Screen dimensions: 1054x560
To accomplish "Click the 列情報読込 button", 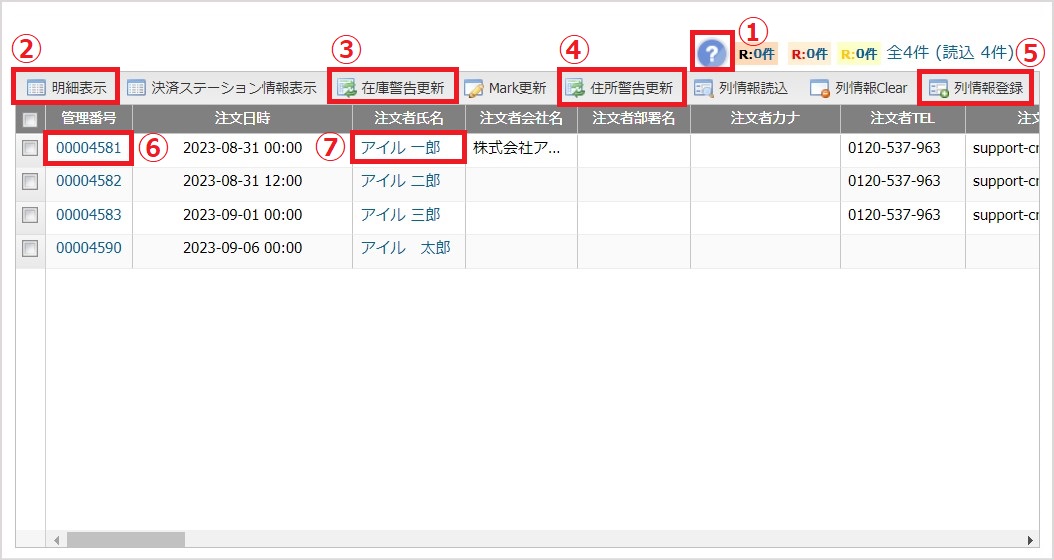I will tap(741, 88).
